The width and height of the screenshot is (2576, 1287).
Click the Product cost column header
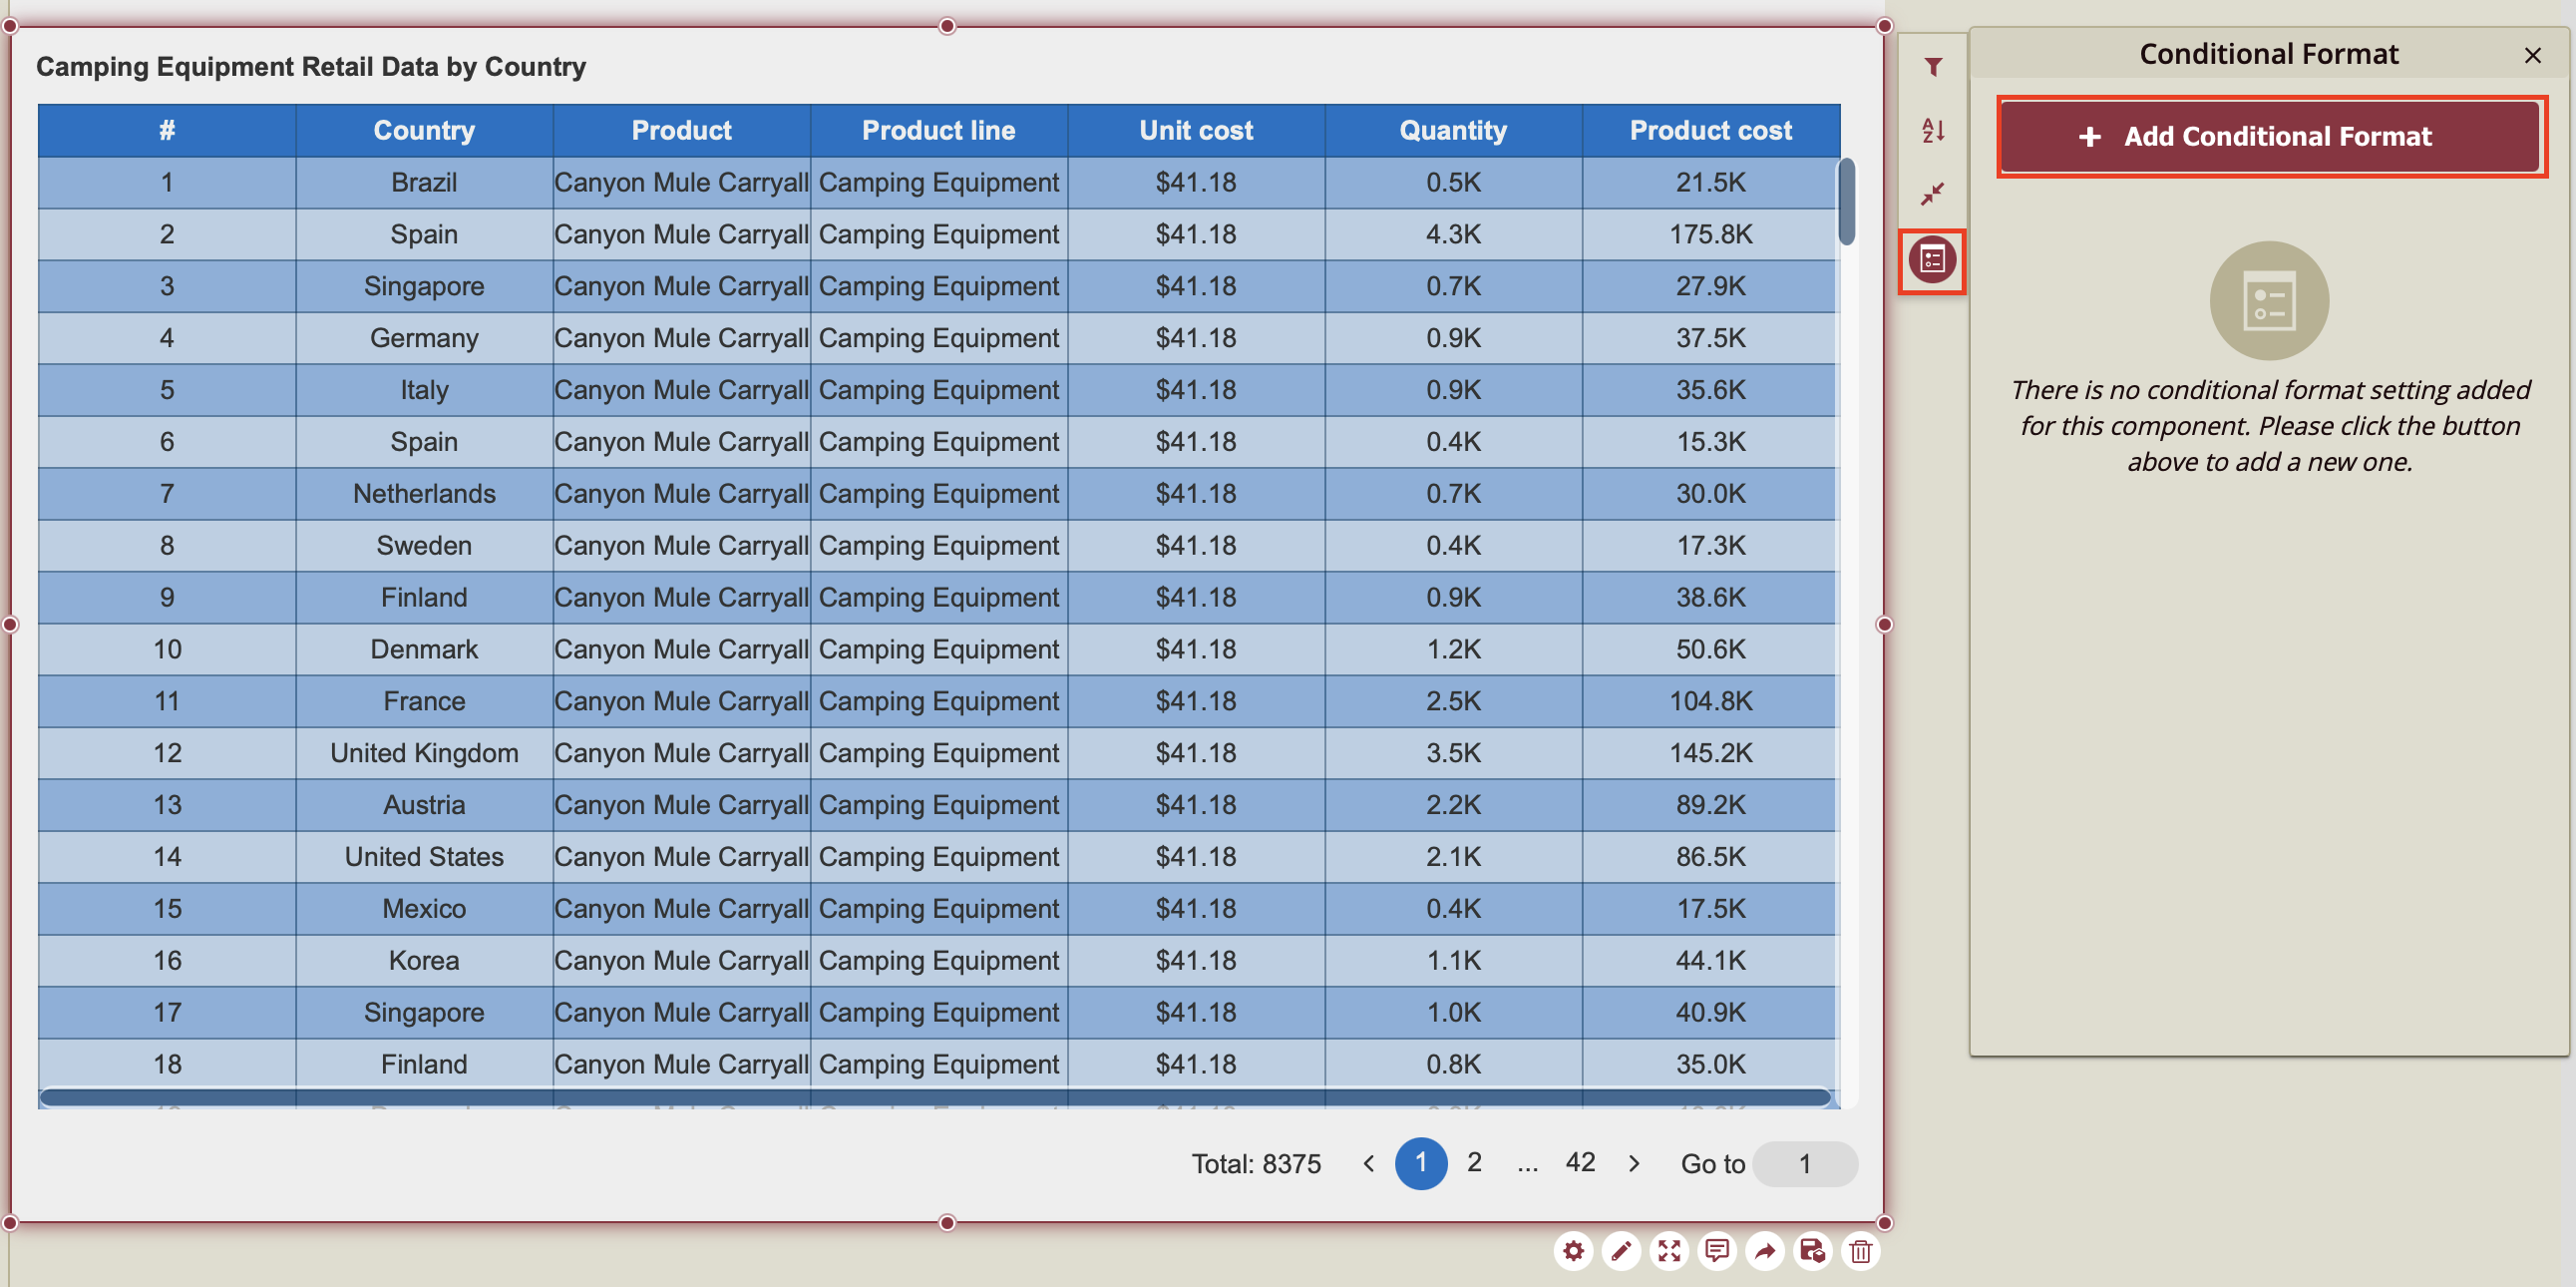(x=1710, y=130)
